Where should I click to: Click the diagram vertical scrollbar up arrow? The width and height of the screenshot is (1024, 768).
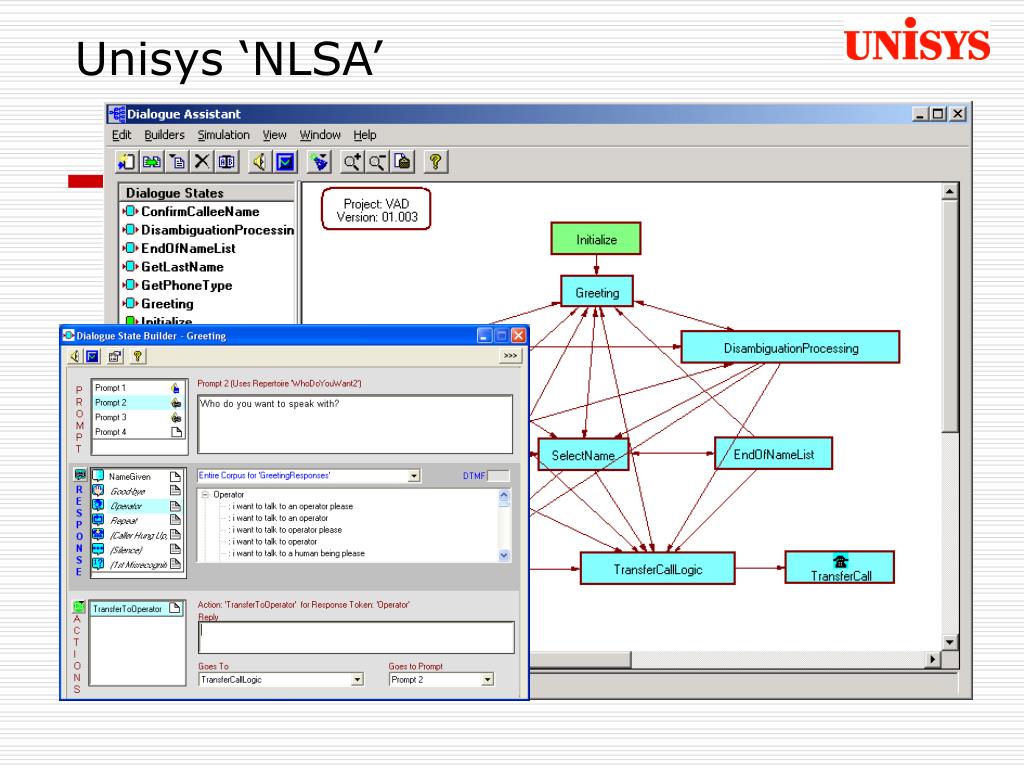pos(950,191)
